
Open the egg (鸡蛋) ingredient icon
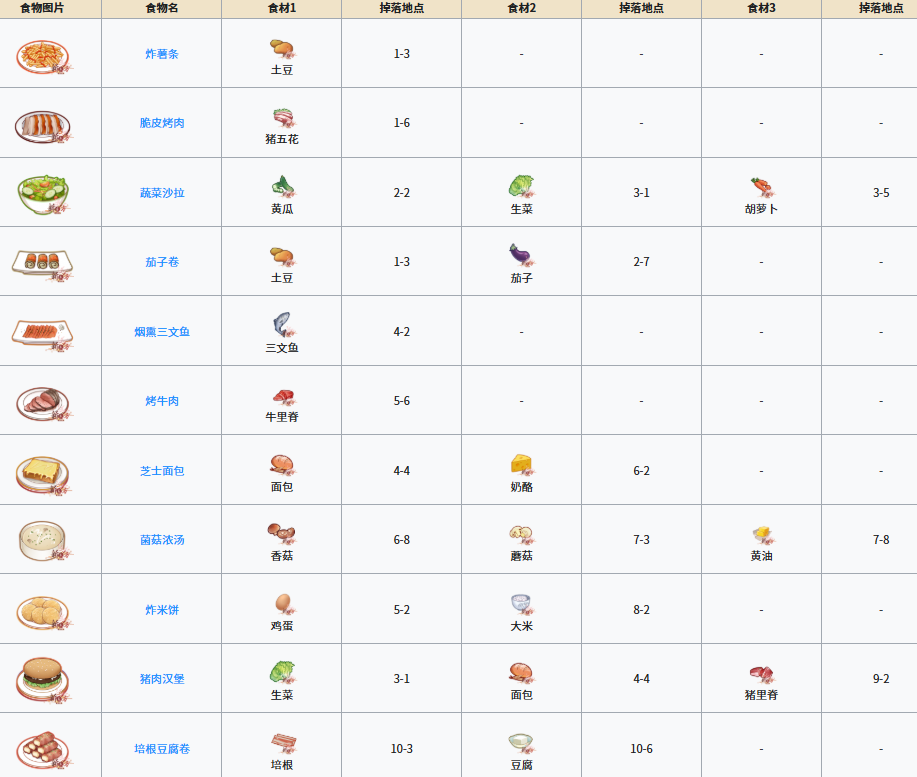pos(281,603)
